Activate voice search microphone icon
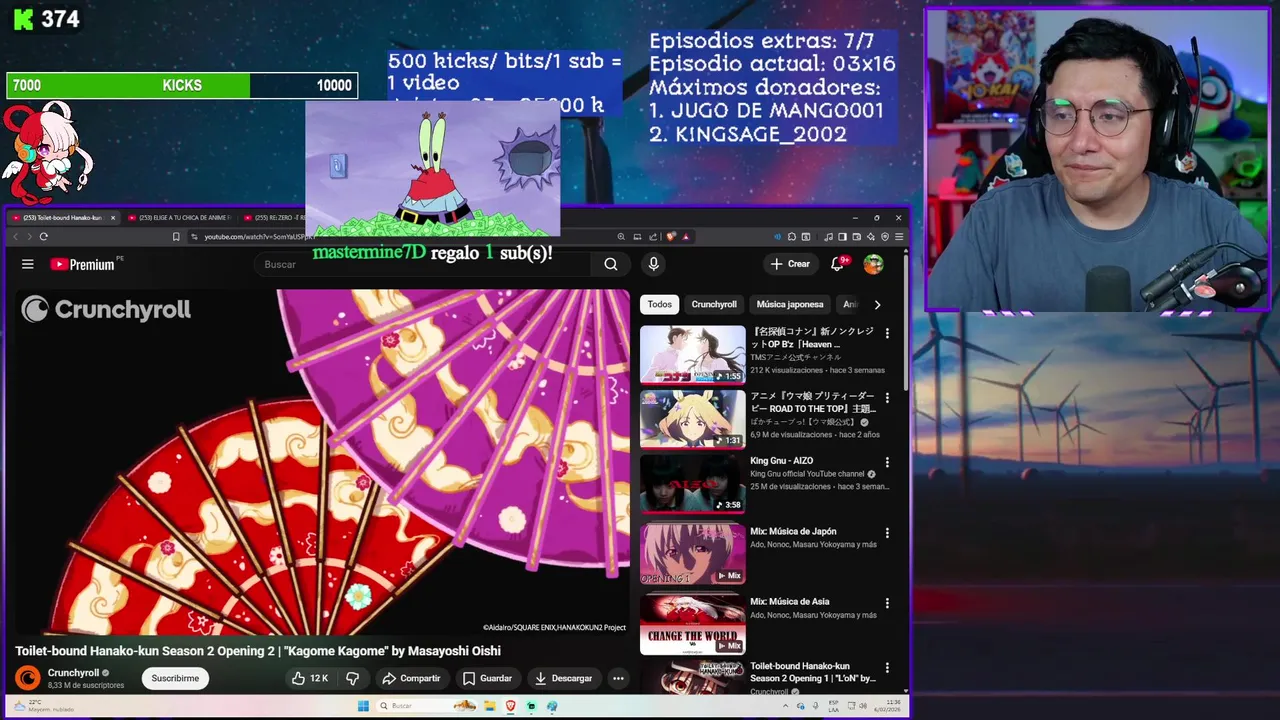Viewport: 1280px width, 720px height. (x=653, y=264)
